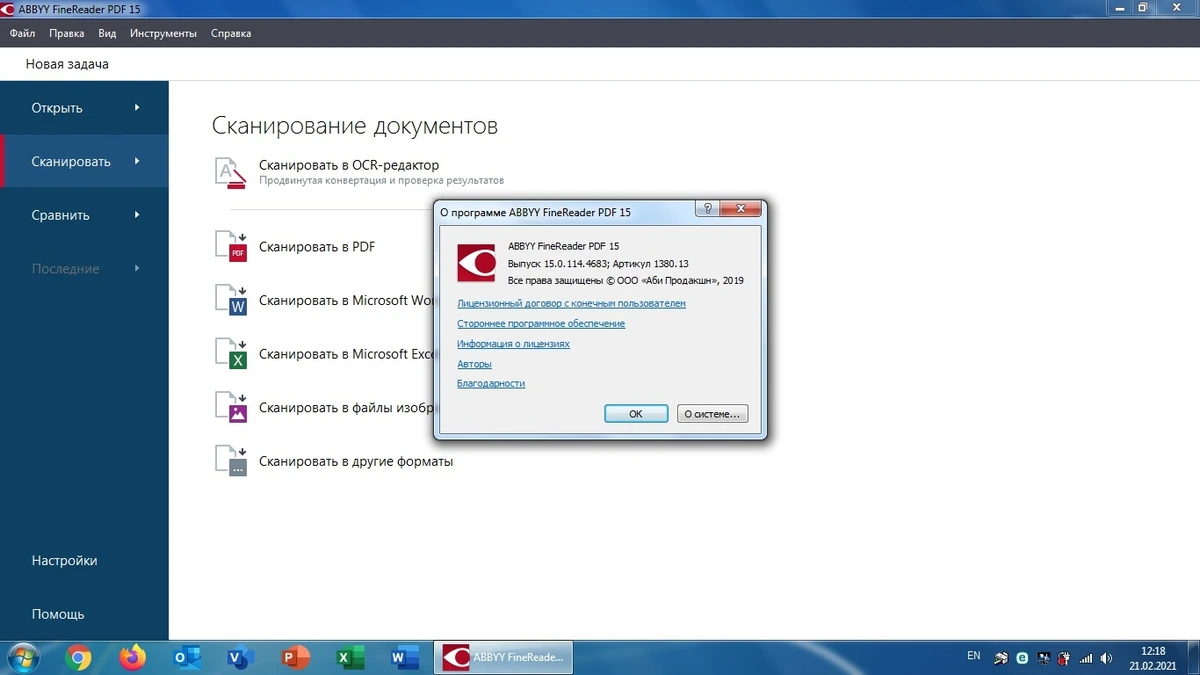Click the ESET antivirus tray icon
This screenshot has width=1200, height=675.
[x=1022, y=658]
